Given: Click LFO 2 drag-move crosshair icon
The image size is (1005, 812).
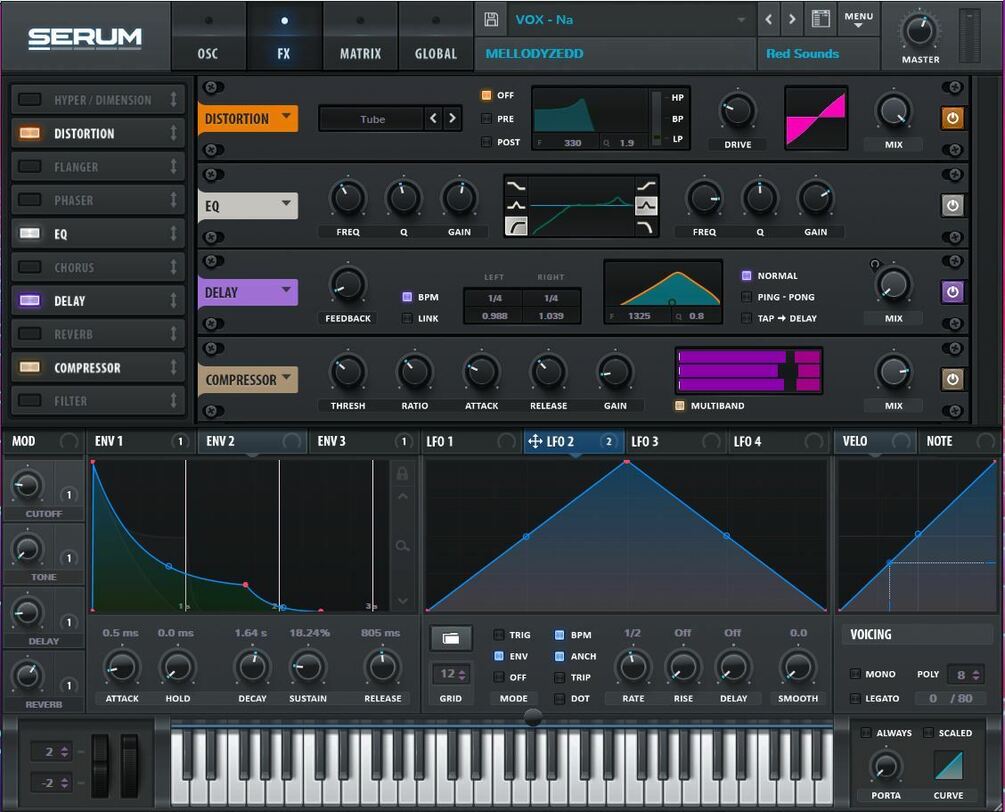Looking at the screenshot, I should click(x=535, y=441).
